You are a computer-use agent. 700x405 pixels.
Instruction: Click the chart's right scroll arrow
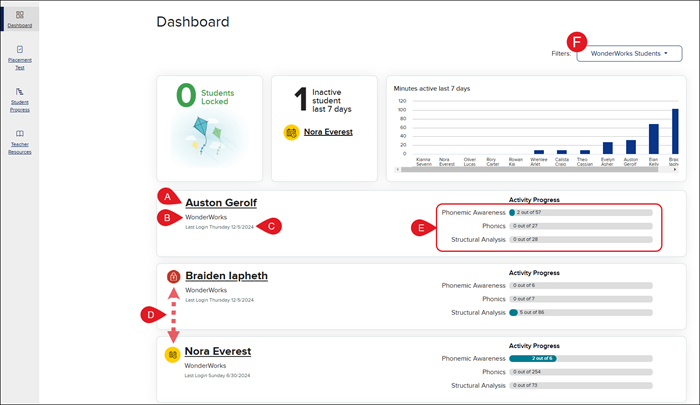click(x=678, y=169)
